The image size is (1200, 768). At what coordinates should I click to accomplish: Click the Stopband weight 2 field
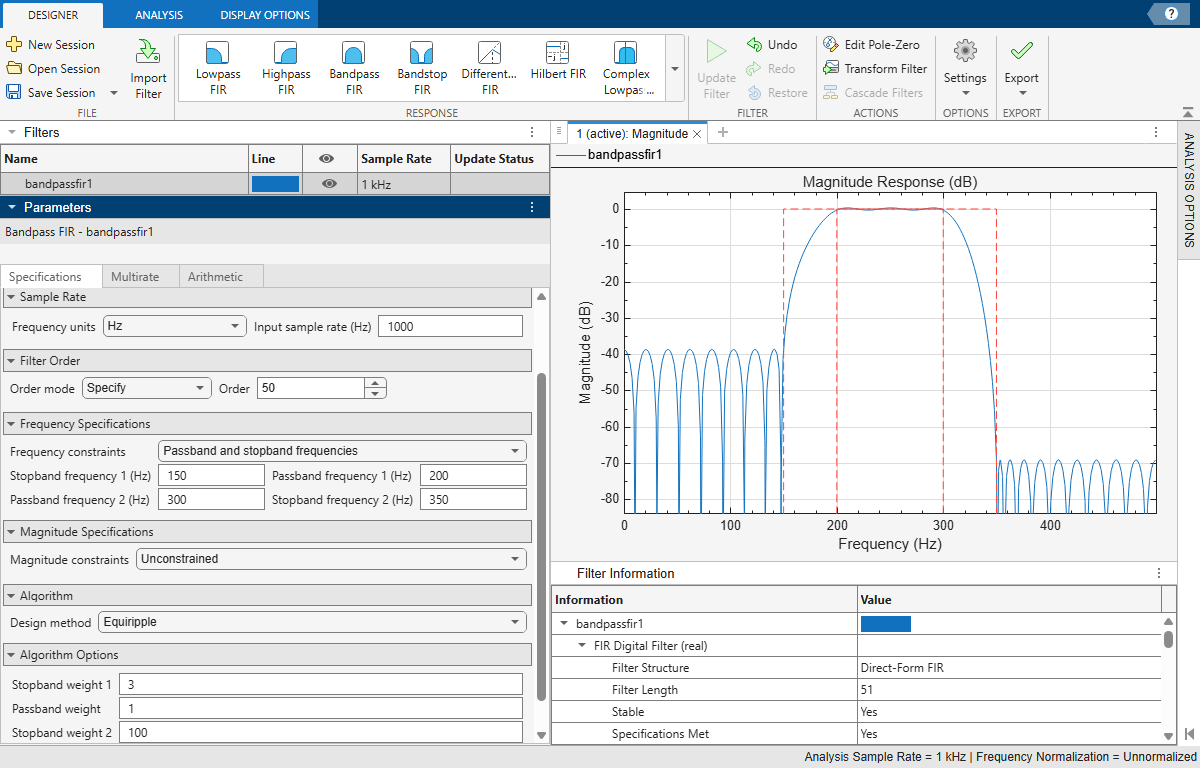321,733
